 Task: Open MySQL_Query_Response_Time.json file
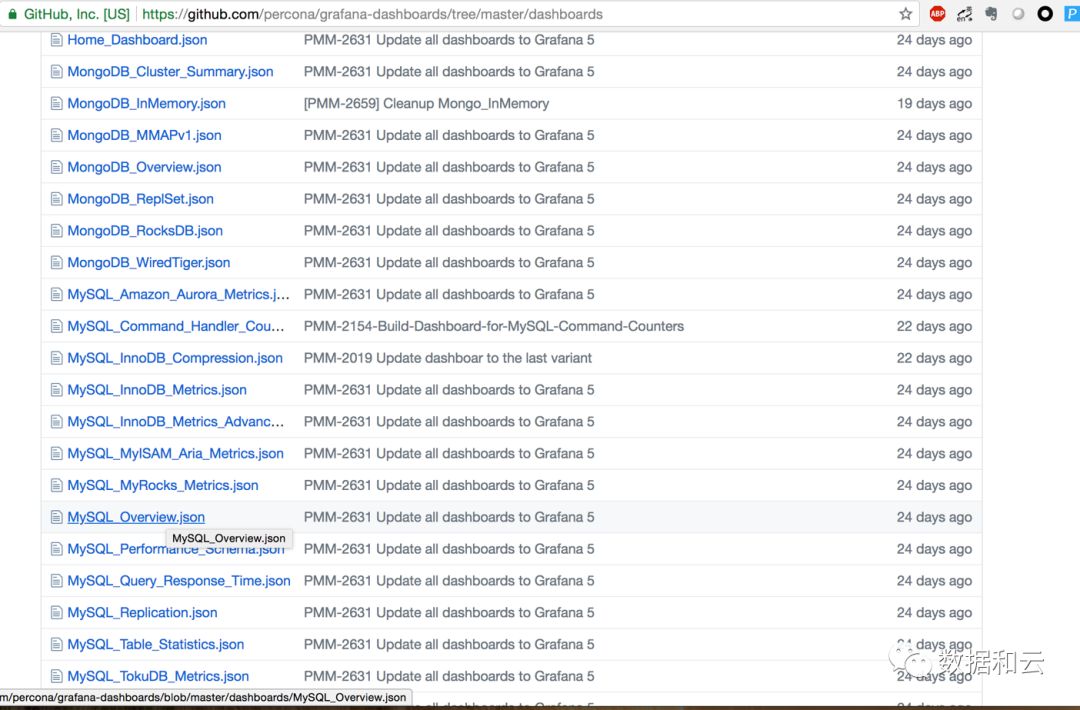(179, 581)
